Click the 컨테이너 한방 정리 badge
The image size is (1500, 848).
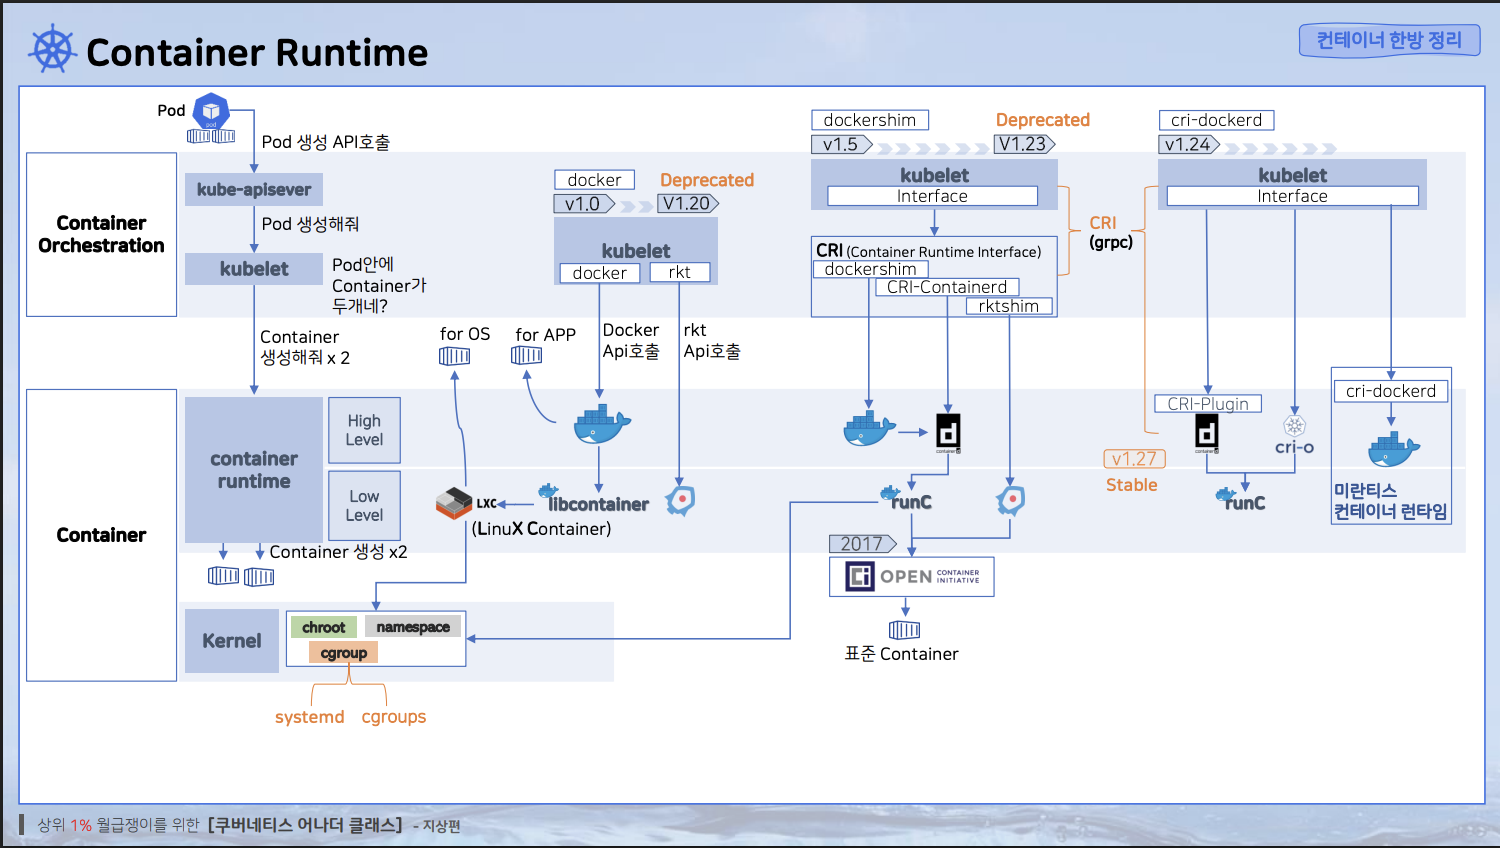tap(1389, 40)
